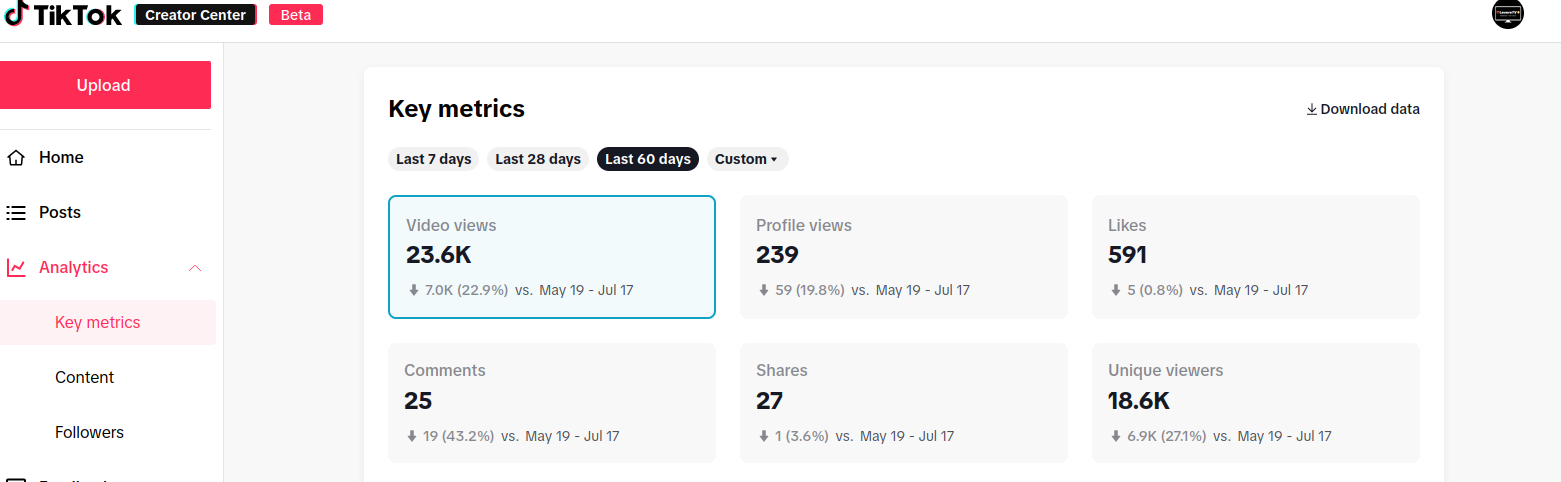Click the Home house icon
Screen dimensions: 1561x482
tap(16, 158)
